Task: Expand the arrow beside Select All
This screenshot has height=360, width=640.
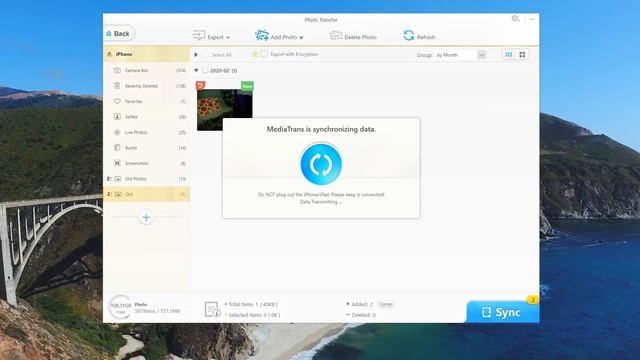Action: (196, 55)
